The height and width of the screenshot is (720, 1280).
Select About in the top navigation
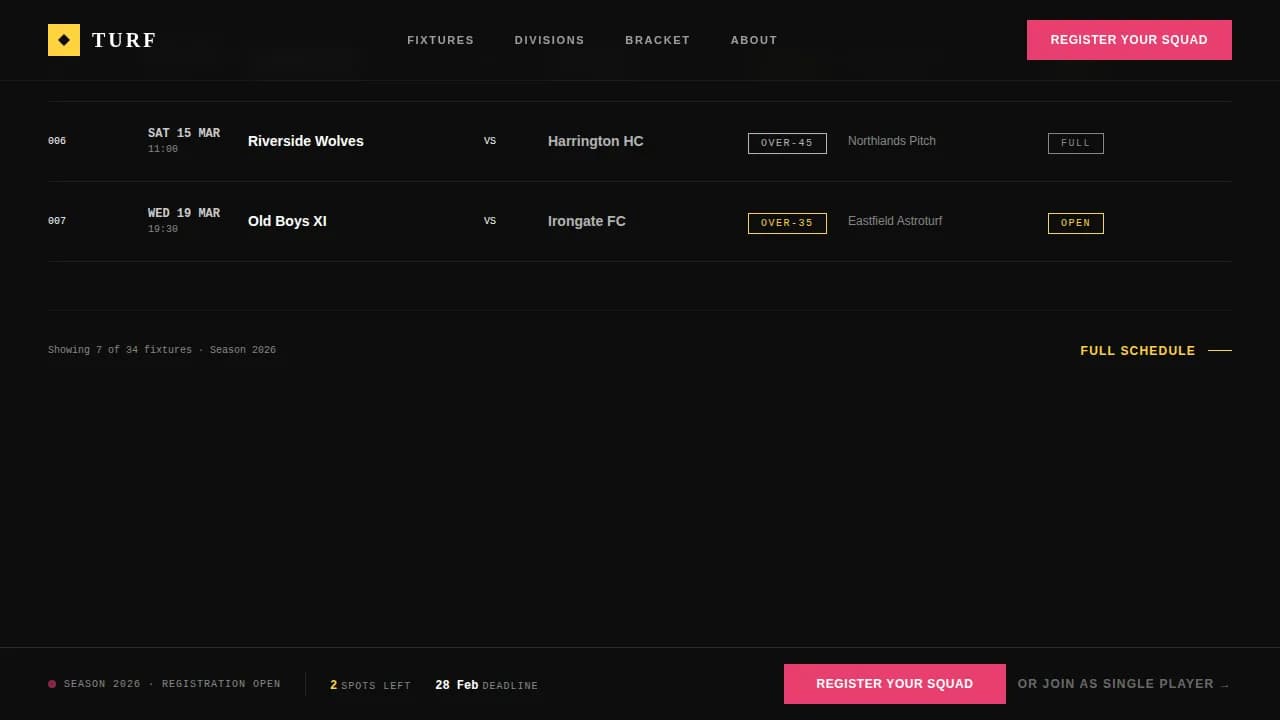(753, 40)
